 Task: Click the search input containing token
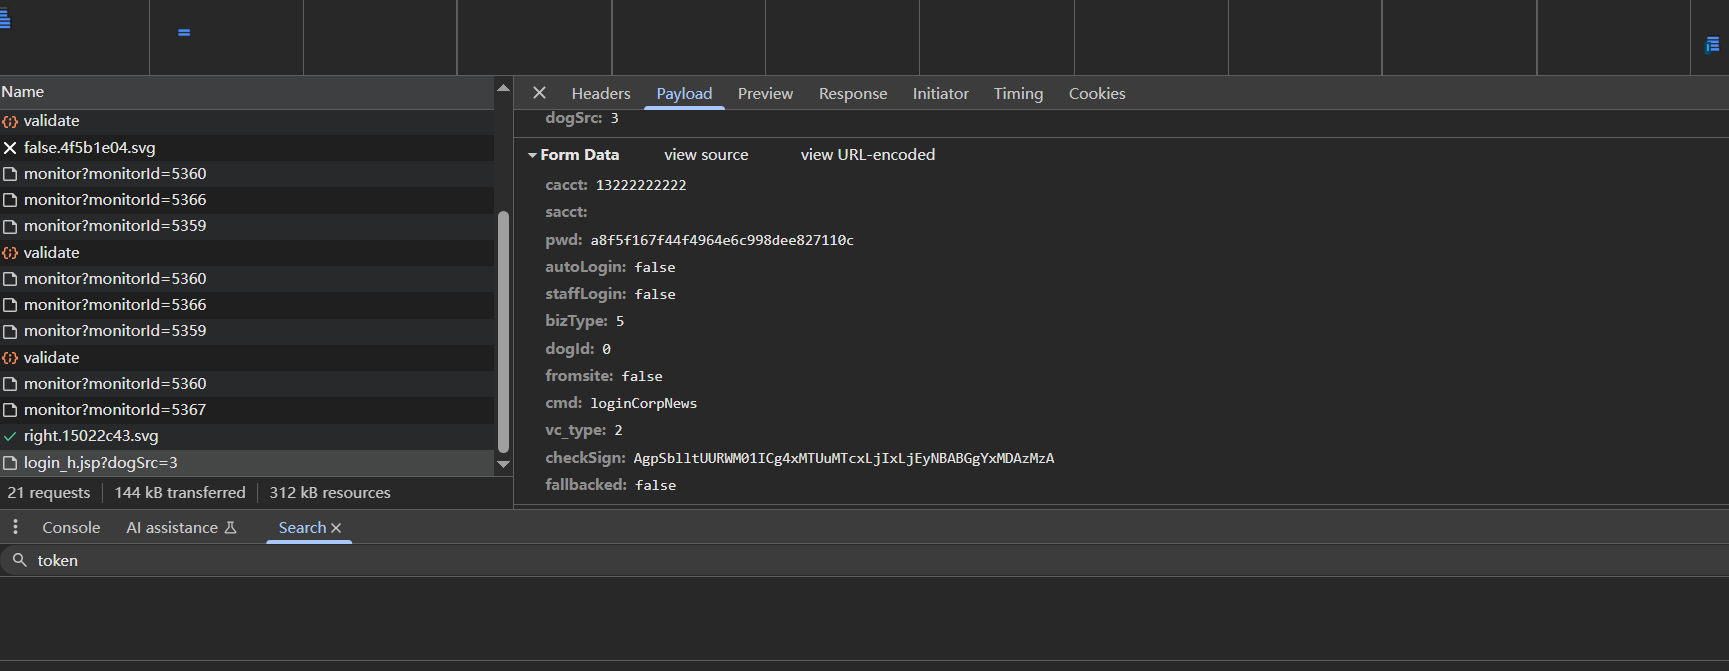[800, 560]
